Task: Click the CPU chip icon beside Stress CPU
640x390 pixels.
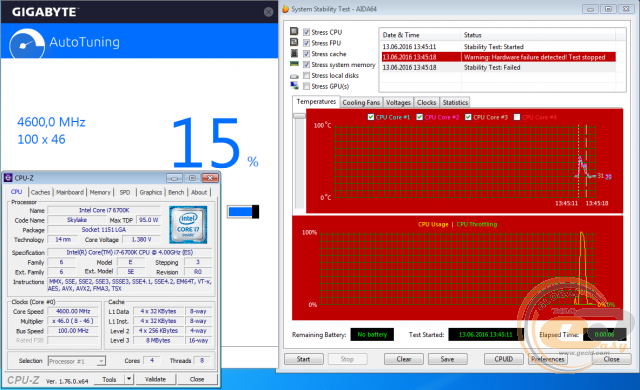Action: pyautogui.click(x=294, y=31)
